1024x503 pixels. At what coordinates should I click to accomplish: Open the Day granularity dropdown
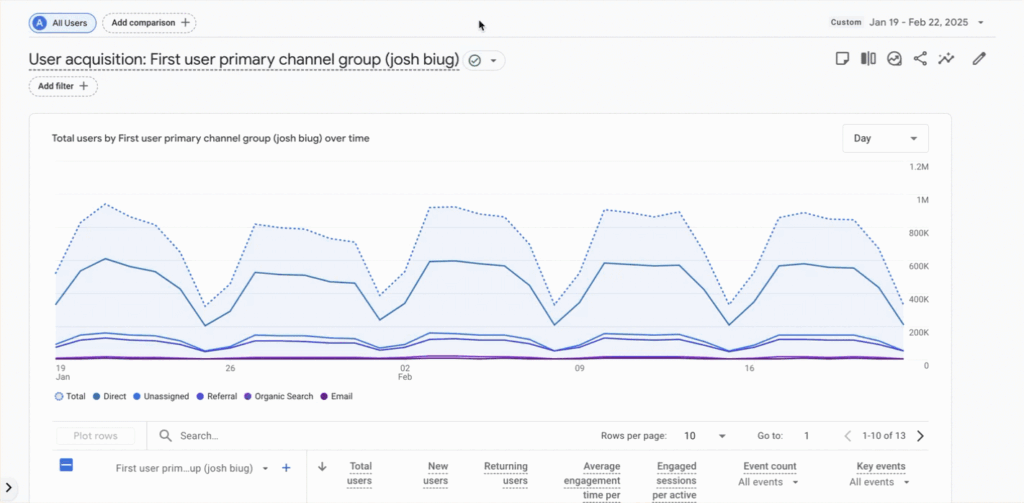tap(885, 139)
